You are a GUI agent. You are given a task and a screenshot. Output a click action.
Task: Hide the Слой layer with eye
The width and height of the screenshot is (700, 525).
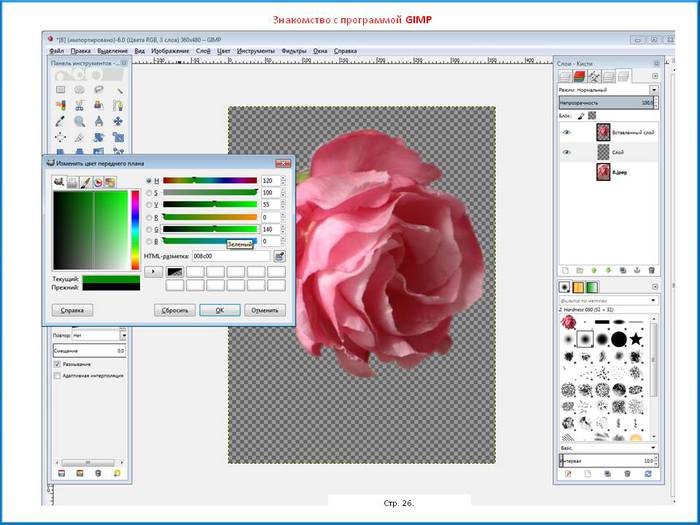tap(567, 152)
